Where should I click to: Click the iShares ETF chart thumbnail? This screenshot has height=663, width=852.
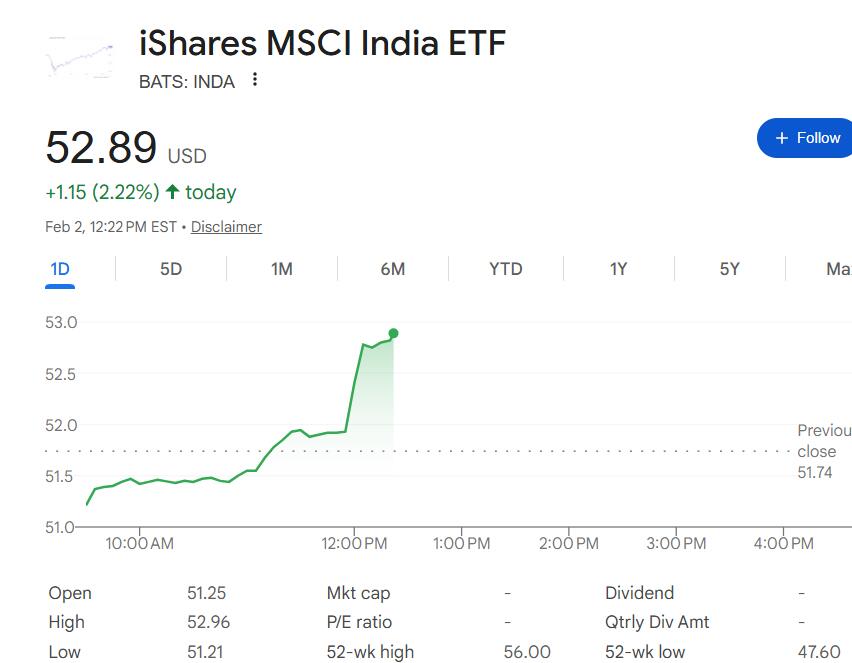pos(80,55)
